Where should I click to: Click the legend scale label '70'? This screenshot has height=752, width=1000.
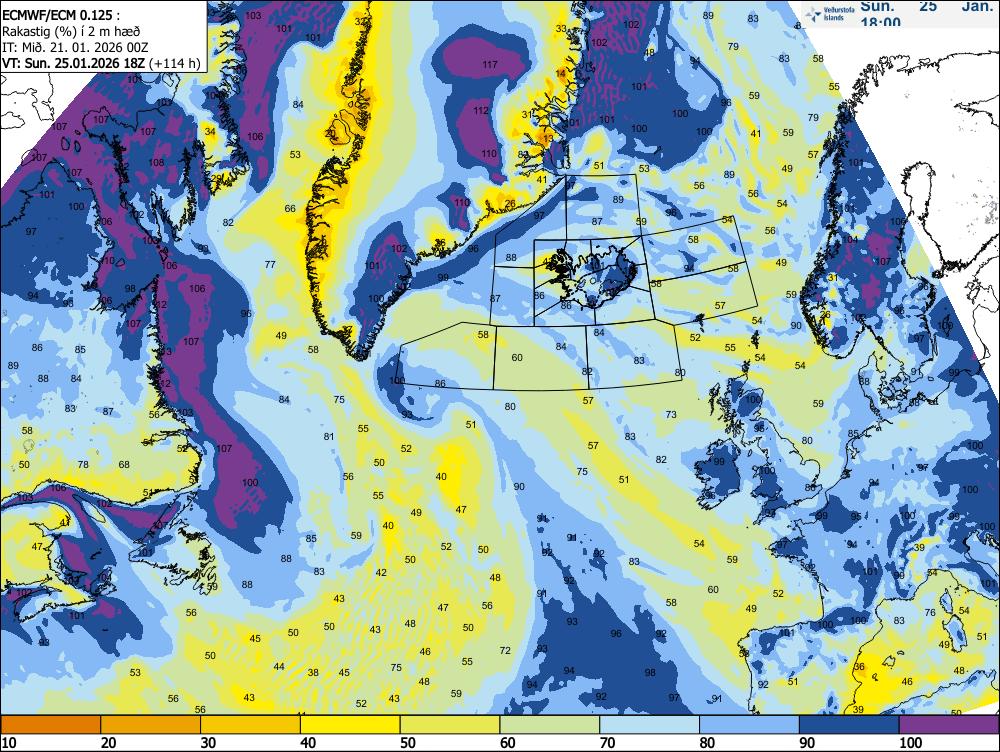pos(607,742)
